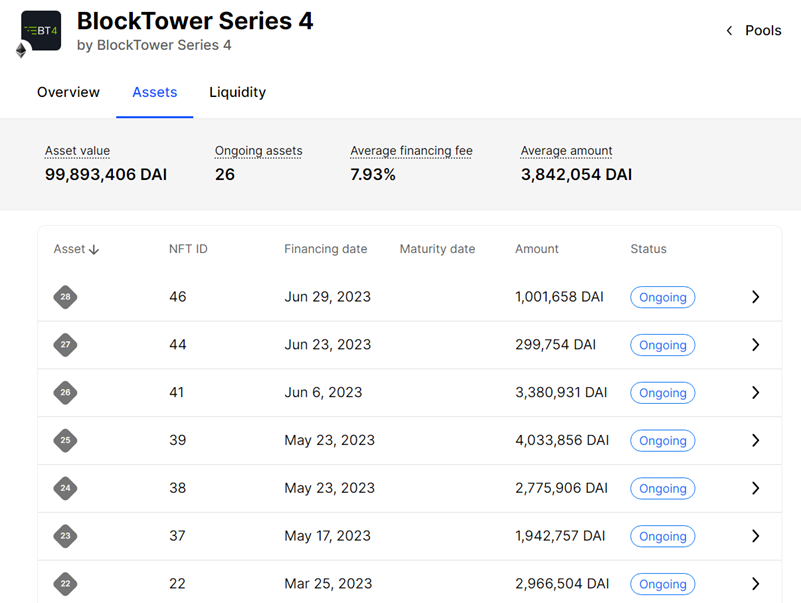The height and width of the screenshot is (603, 801).
Task: Click the Jun 23, 2023 financing date
Action: point(327,344)
